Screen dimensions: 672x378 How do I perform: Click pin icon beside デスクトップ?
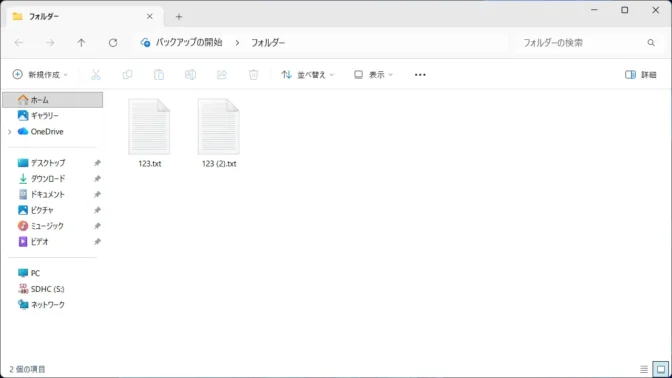click(x=97, y=163)
